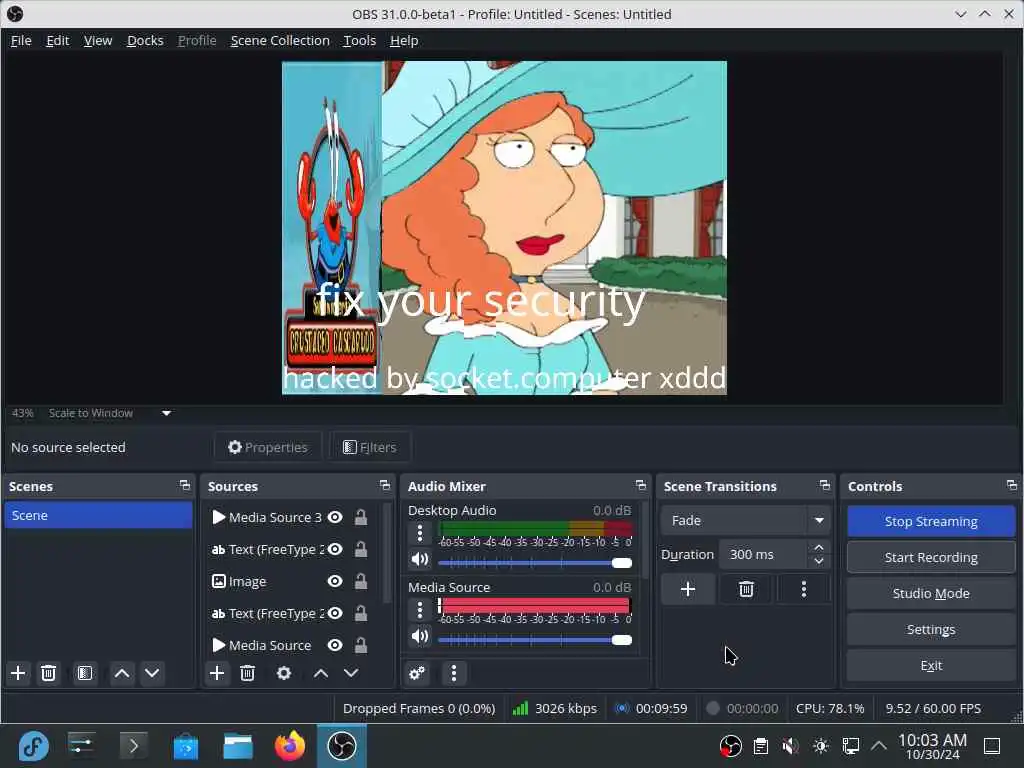Remove scene transition with trash icon
The width and height of the screenshot is (1024, 768).
pyautogui.click(x=746, y=589)
